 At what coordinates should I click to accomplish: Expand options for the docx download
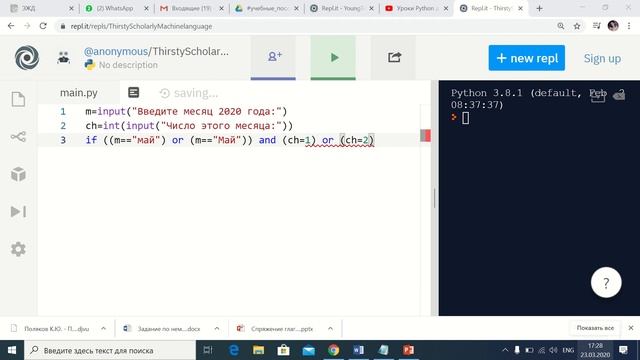(x=217, y=328)
